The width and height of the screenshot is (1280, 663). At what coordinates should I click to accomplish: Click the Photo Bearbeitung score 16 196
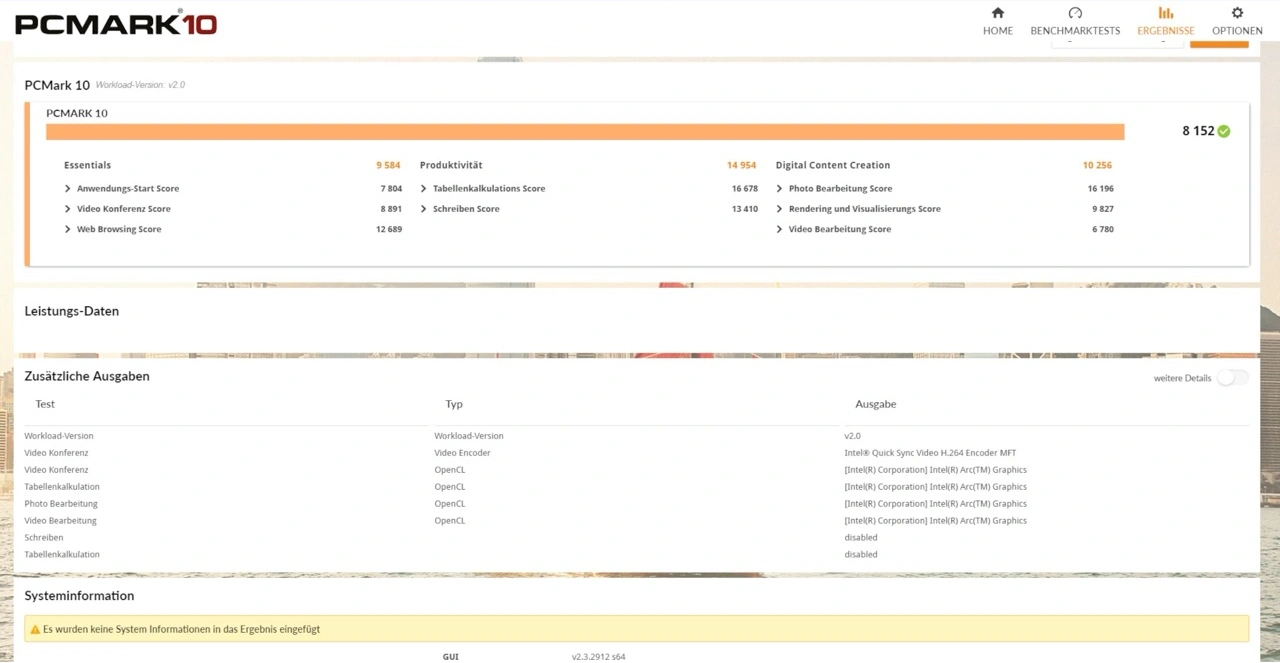pos(1100,188)
